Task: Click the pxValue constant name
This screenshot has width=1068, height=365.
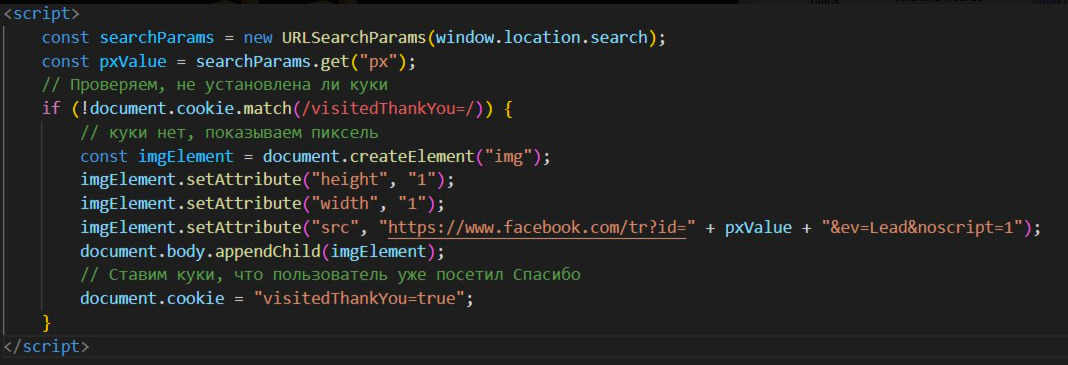Action: click(x=133, y=61)
